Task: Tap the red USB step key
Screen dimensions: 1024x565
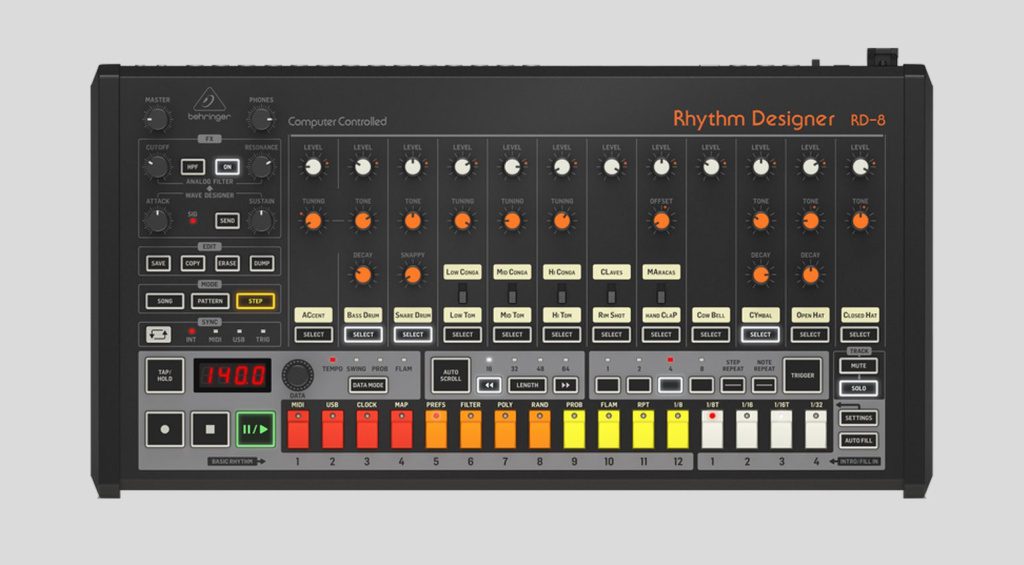Action: [332, 429]
